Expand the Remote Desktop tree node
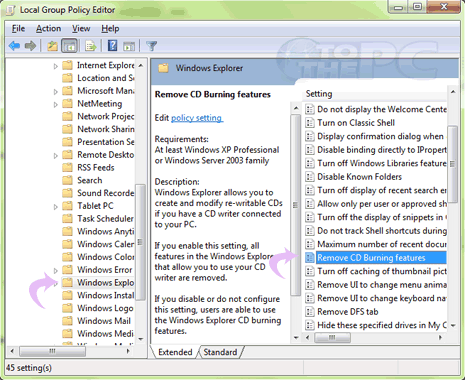Screen dimensions: 465x380 [x=56, y=155]
